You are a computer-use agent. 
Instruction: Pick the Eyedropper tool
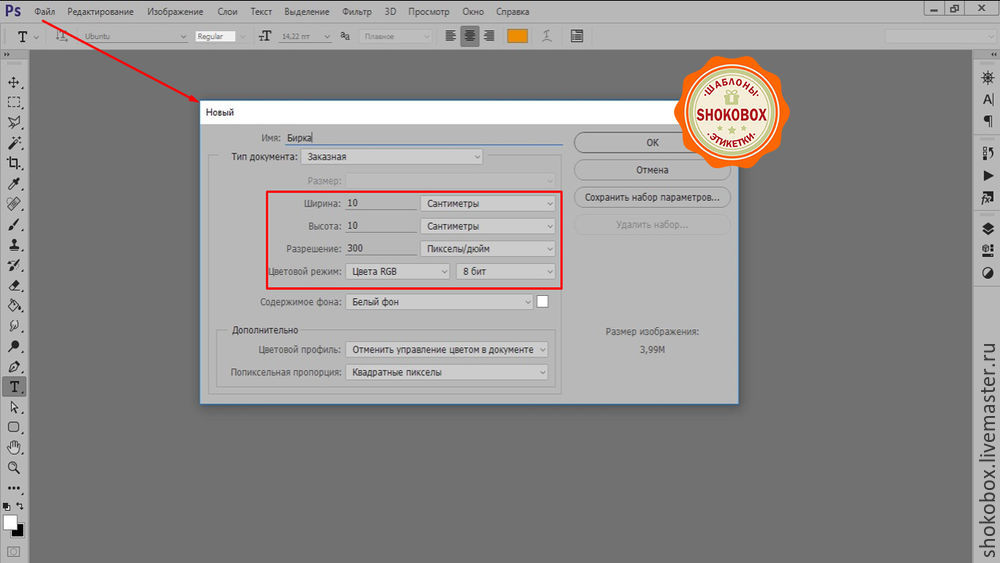tap(14, 184)
